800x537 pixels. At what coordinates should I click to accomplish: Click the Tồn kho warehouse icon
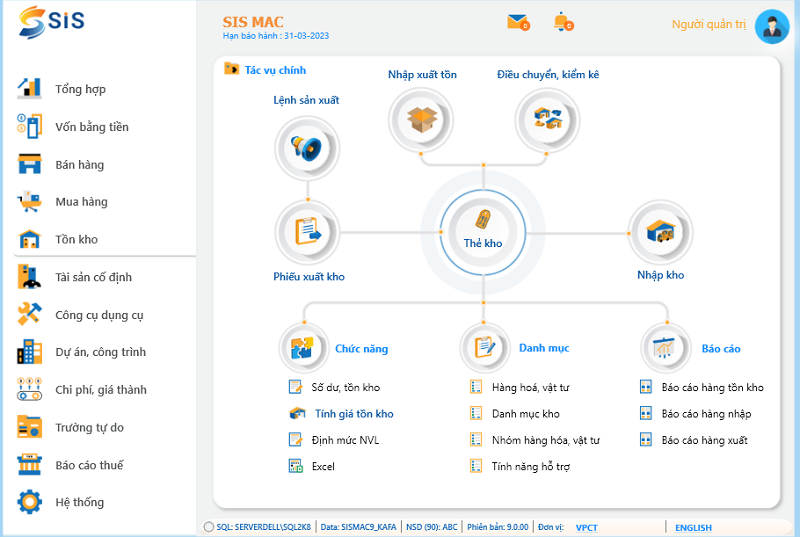pyautogui.click(x=29, y=239)
